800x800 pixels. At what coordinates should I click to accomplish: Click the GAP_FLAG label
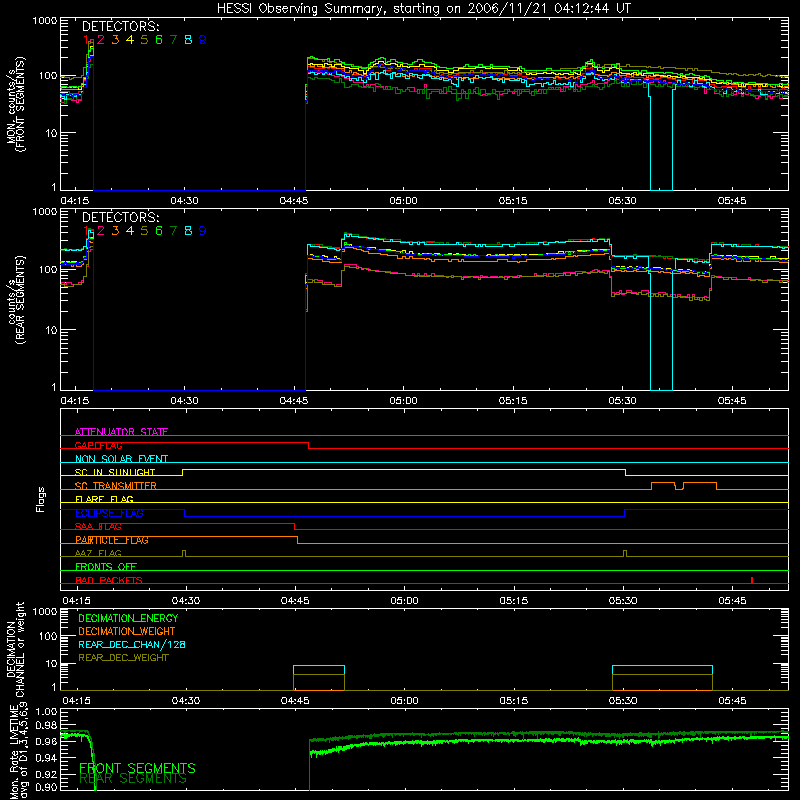98,445
